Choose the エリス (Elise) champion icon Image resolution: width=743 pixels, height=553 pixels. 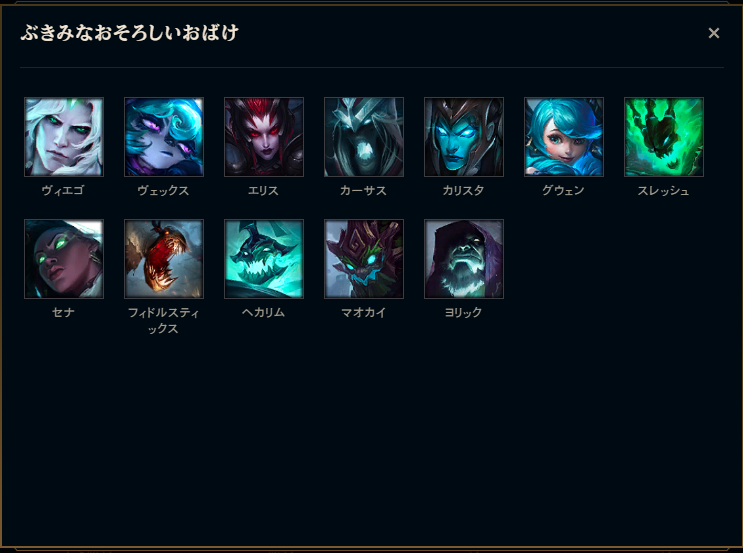point(264,137)
